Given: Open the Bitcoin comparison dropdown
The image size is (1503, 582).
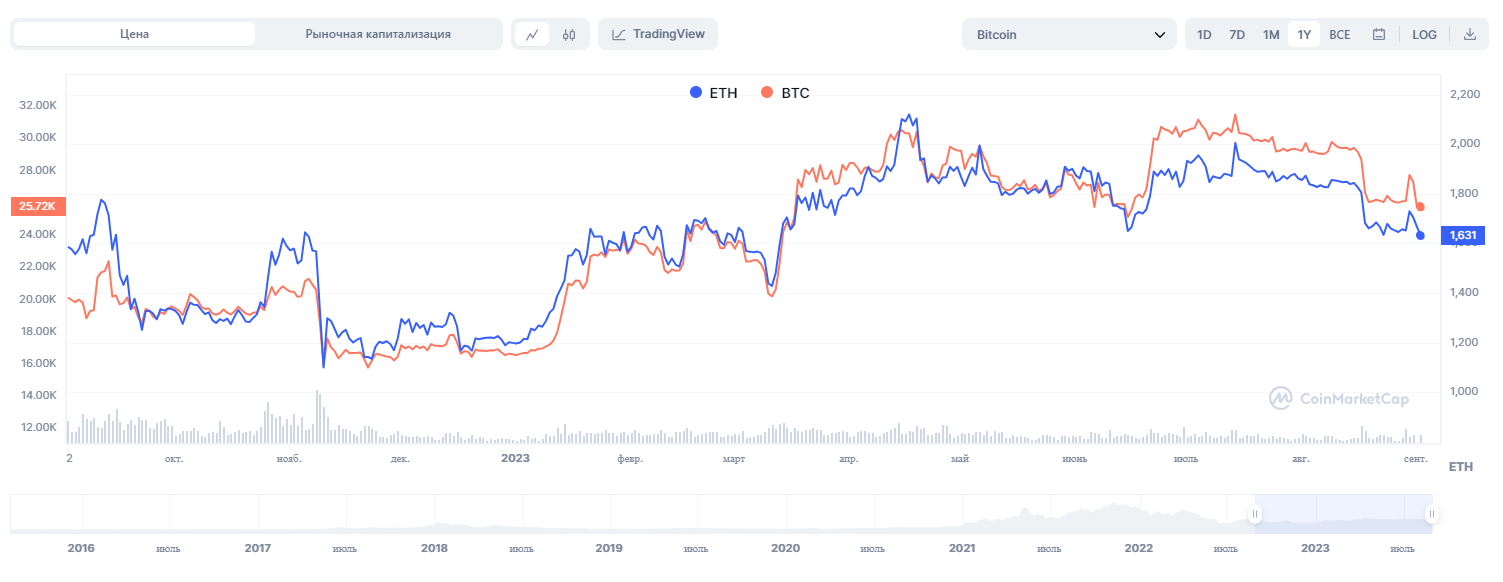Looking at the screenshot, I should coord(1069,34).
